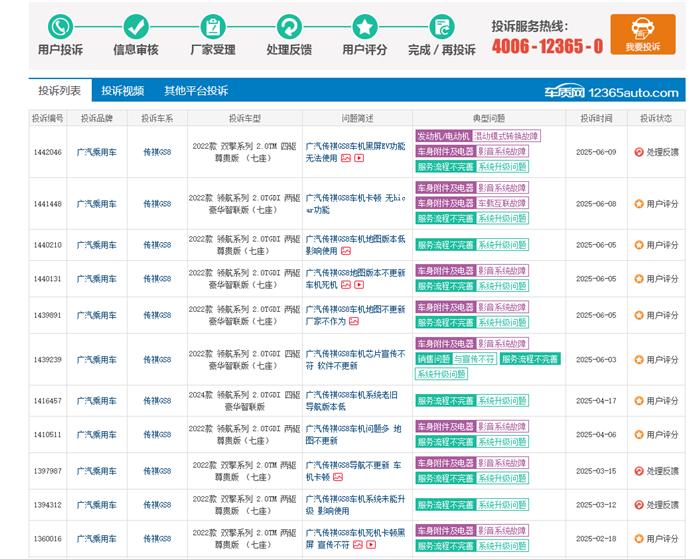Viewport: 700px width, 559px height.
Task: Click the 投诉状态 column header
Action: [x=656, y=118]
